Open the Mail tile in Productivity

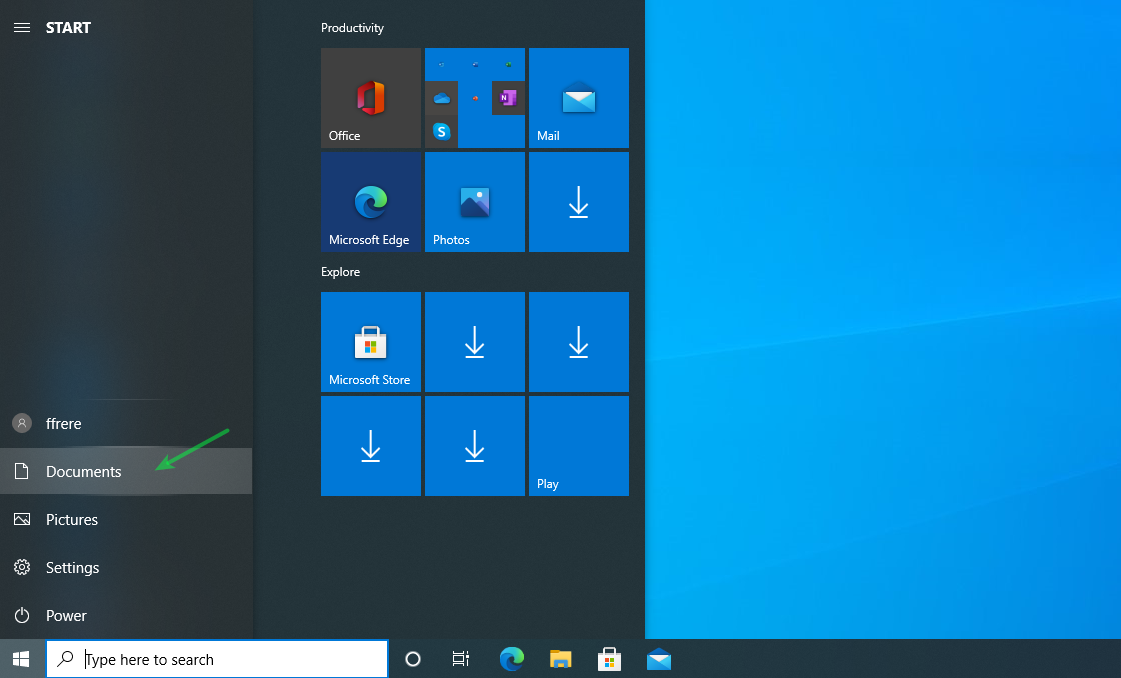point(579,98)
